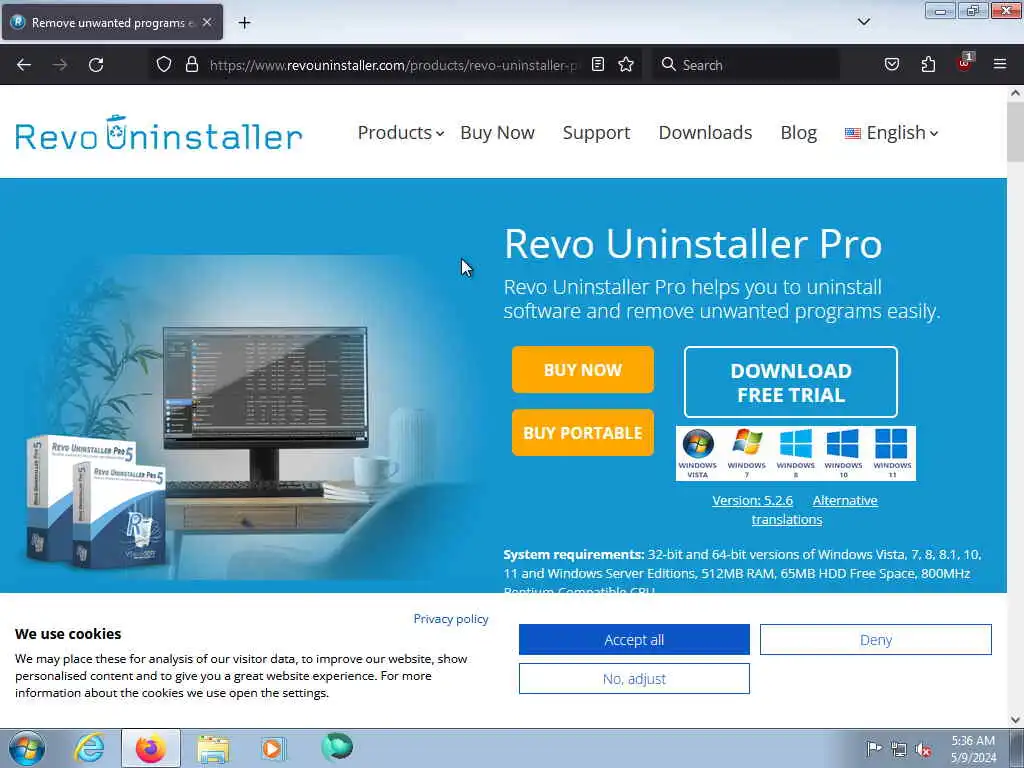
Task: Click DOWNLOAD FREE TRIAL button
Action: pyautogui.click(x=791, y=382)
